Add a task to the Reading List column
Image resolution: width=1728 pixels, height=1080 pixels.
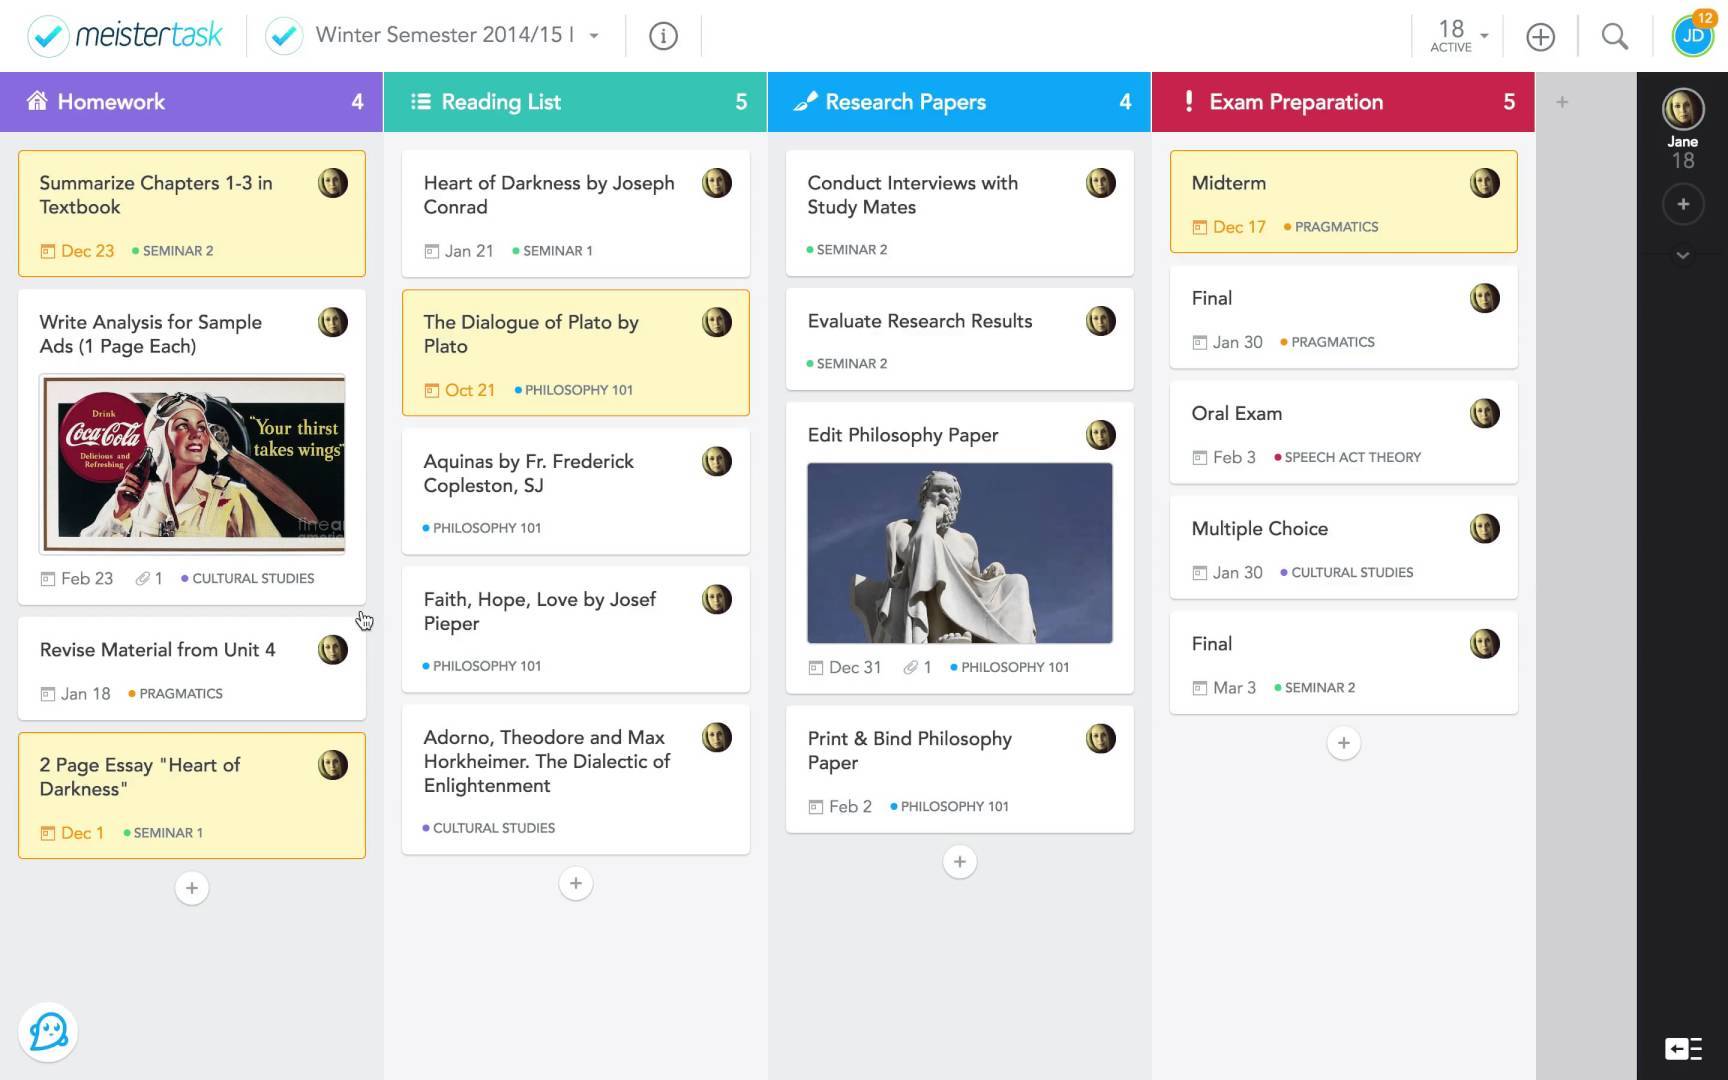coord(576,883)
